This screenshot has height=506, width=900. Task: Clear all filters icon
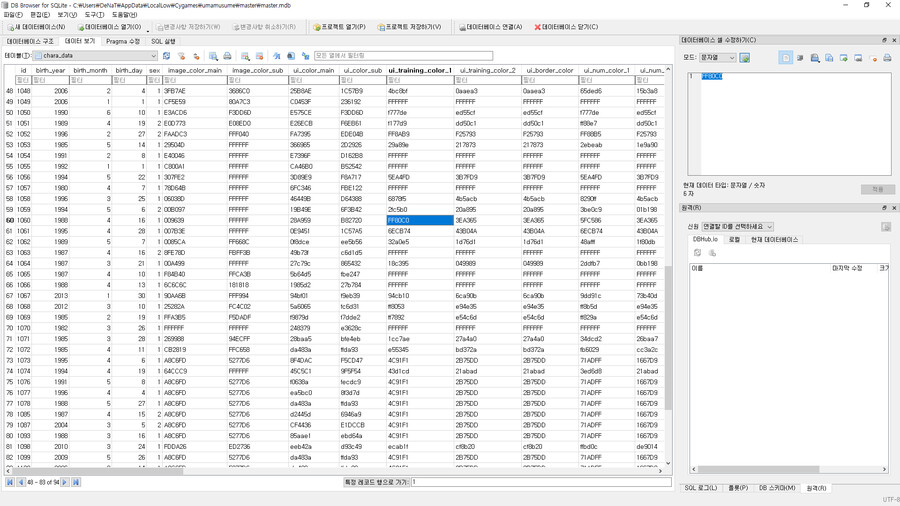(181, 56)
